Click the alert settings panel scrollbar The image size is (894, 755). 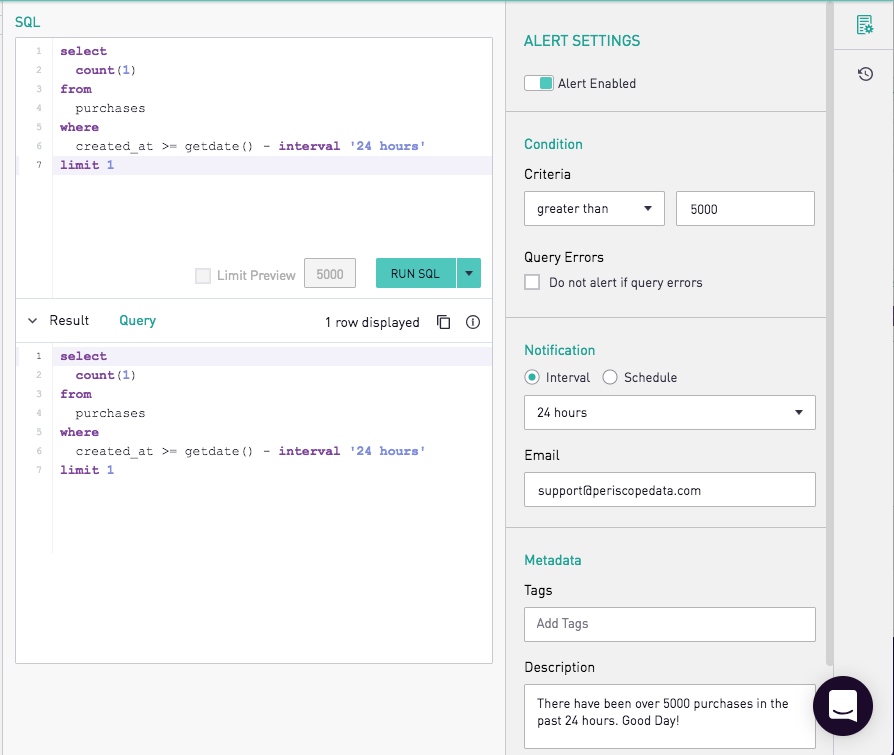tap(830, 333)
